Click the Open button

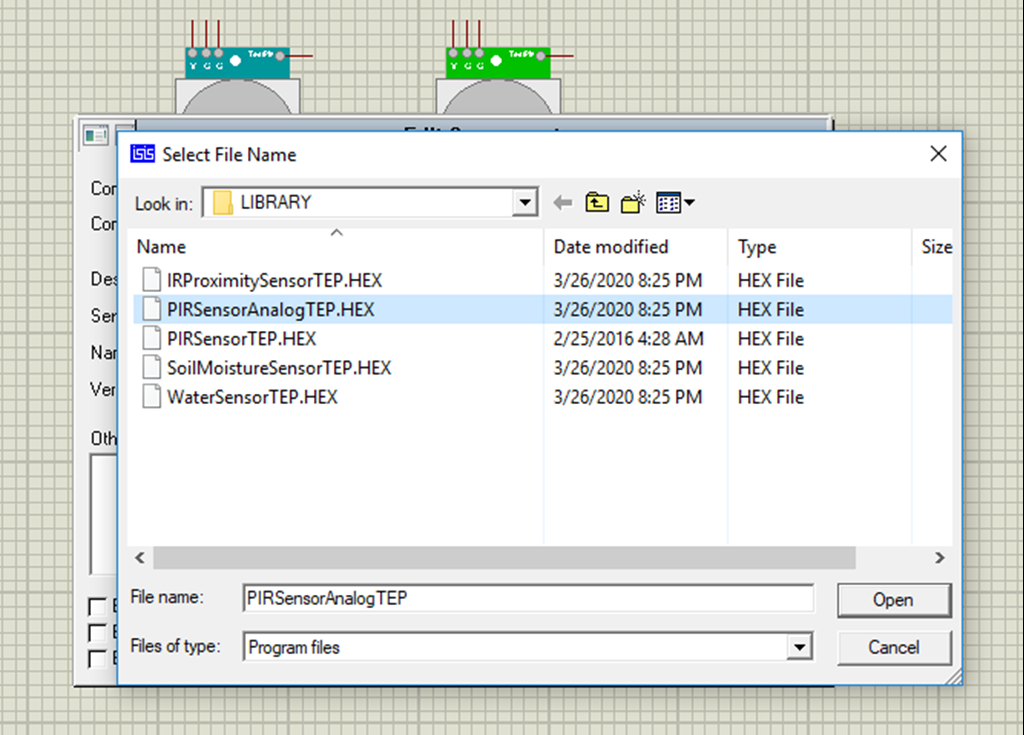(893, 600)
